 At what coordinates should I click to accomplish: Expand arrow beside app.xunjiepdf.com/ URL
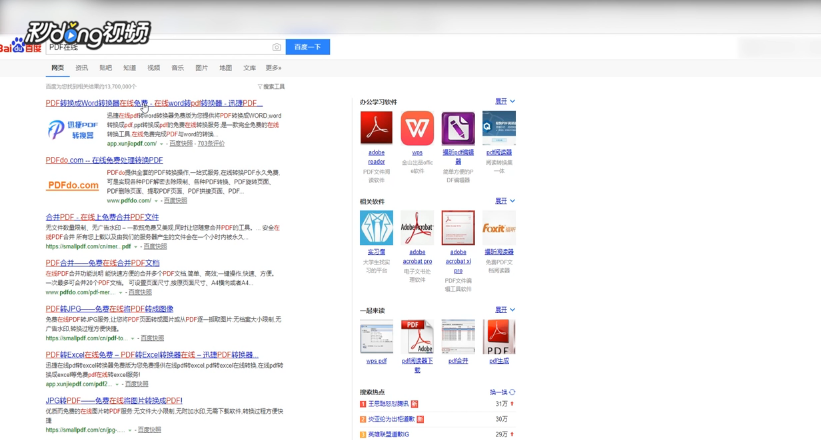click(x=162, y=144)
